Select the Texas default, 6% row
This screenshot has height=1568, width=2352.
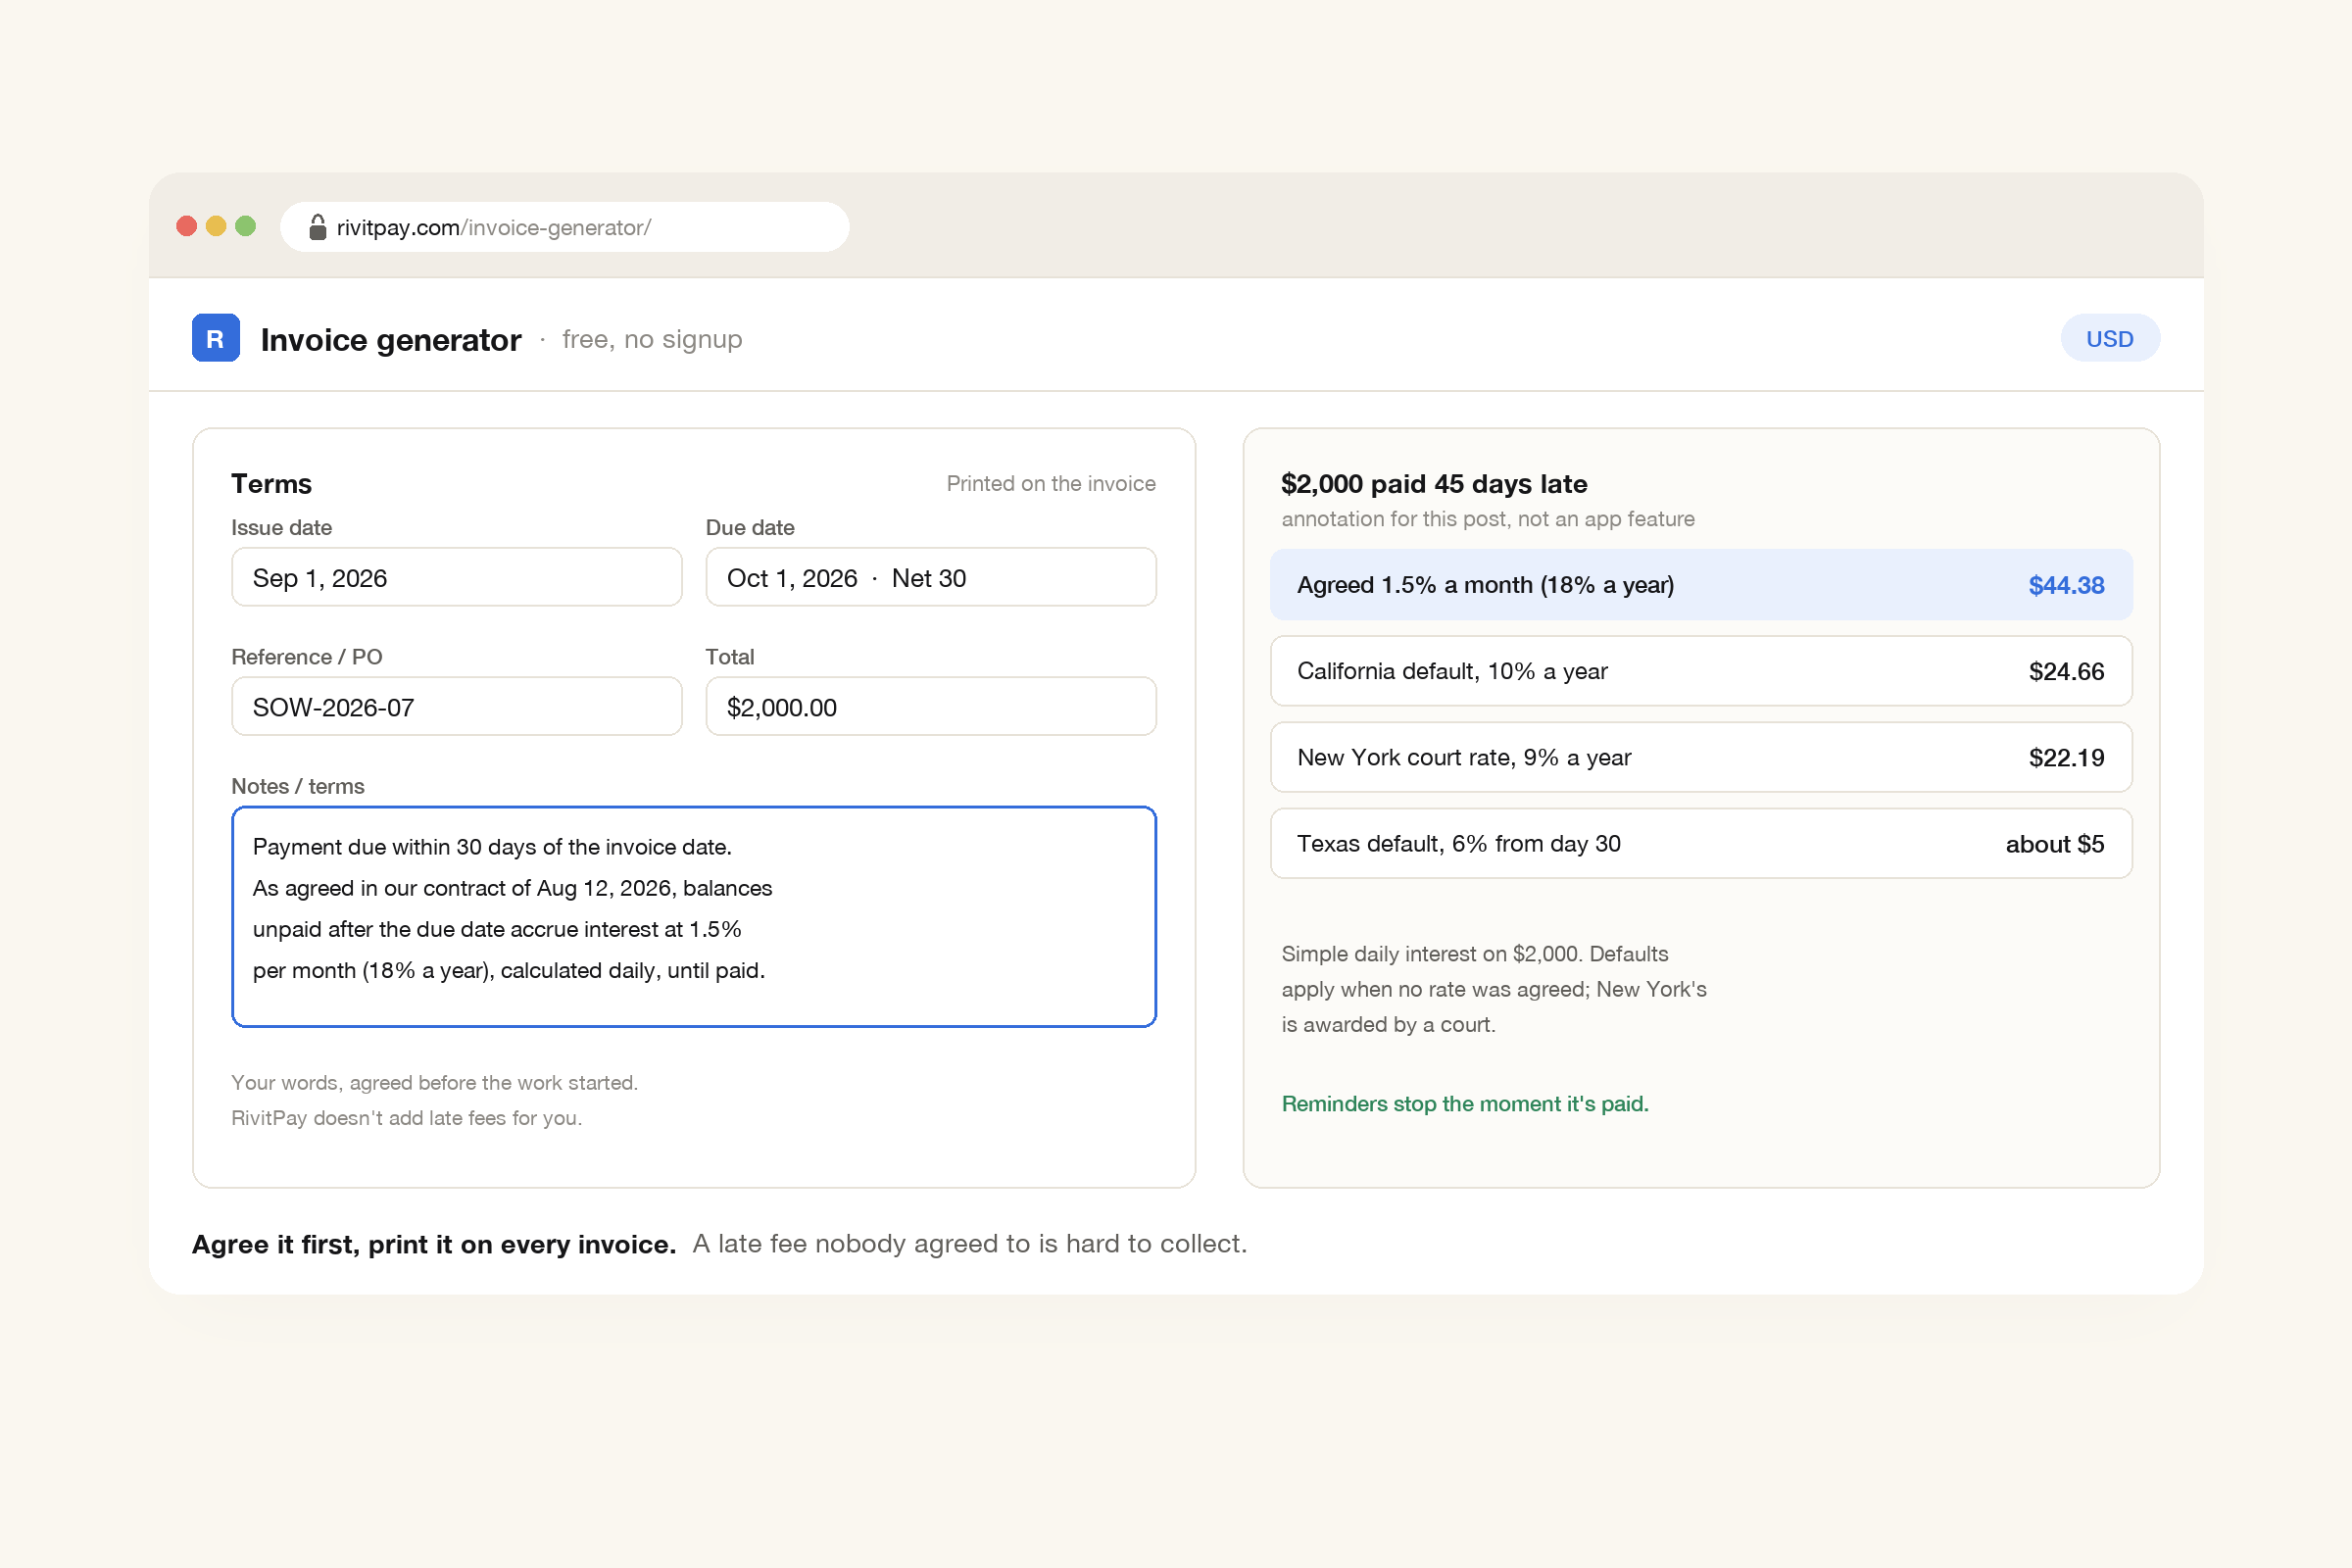[1701, 843]
